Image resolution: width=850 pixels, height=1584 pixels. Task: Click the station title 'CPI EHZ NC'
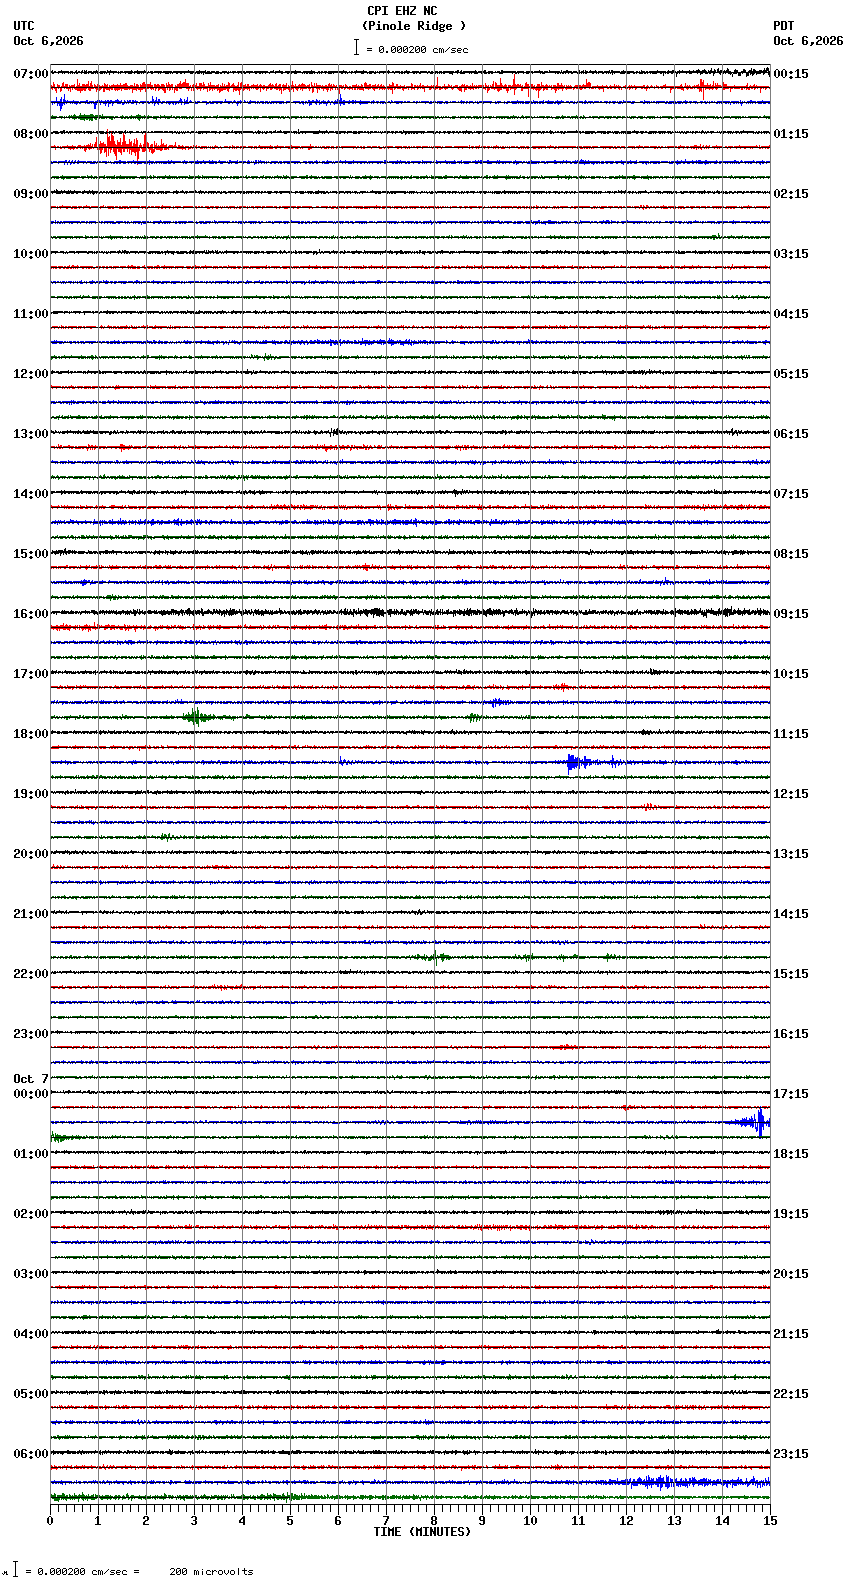coord(402,11)
